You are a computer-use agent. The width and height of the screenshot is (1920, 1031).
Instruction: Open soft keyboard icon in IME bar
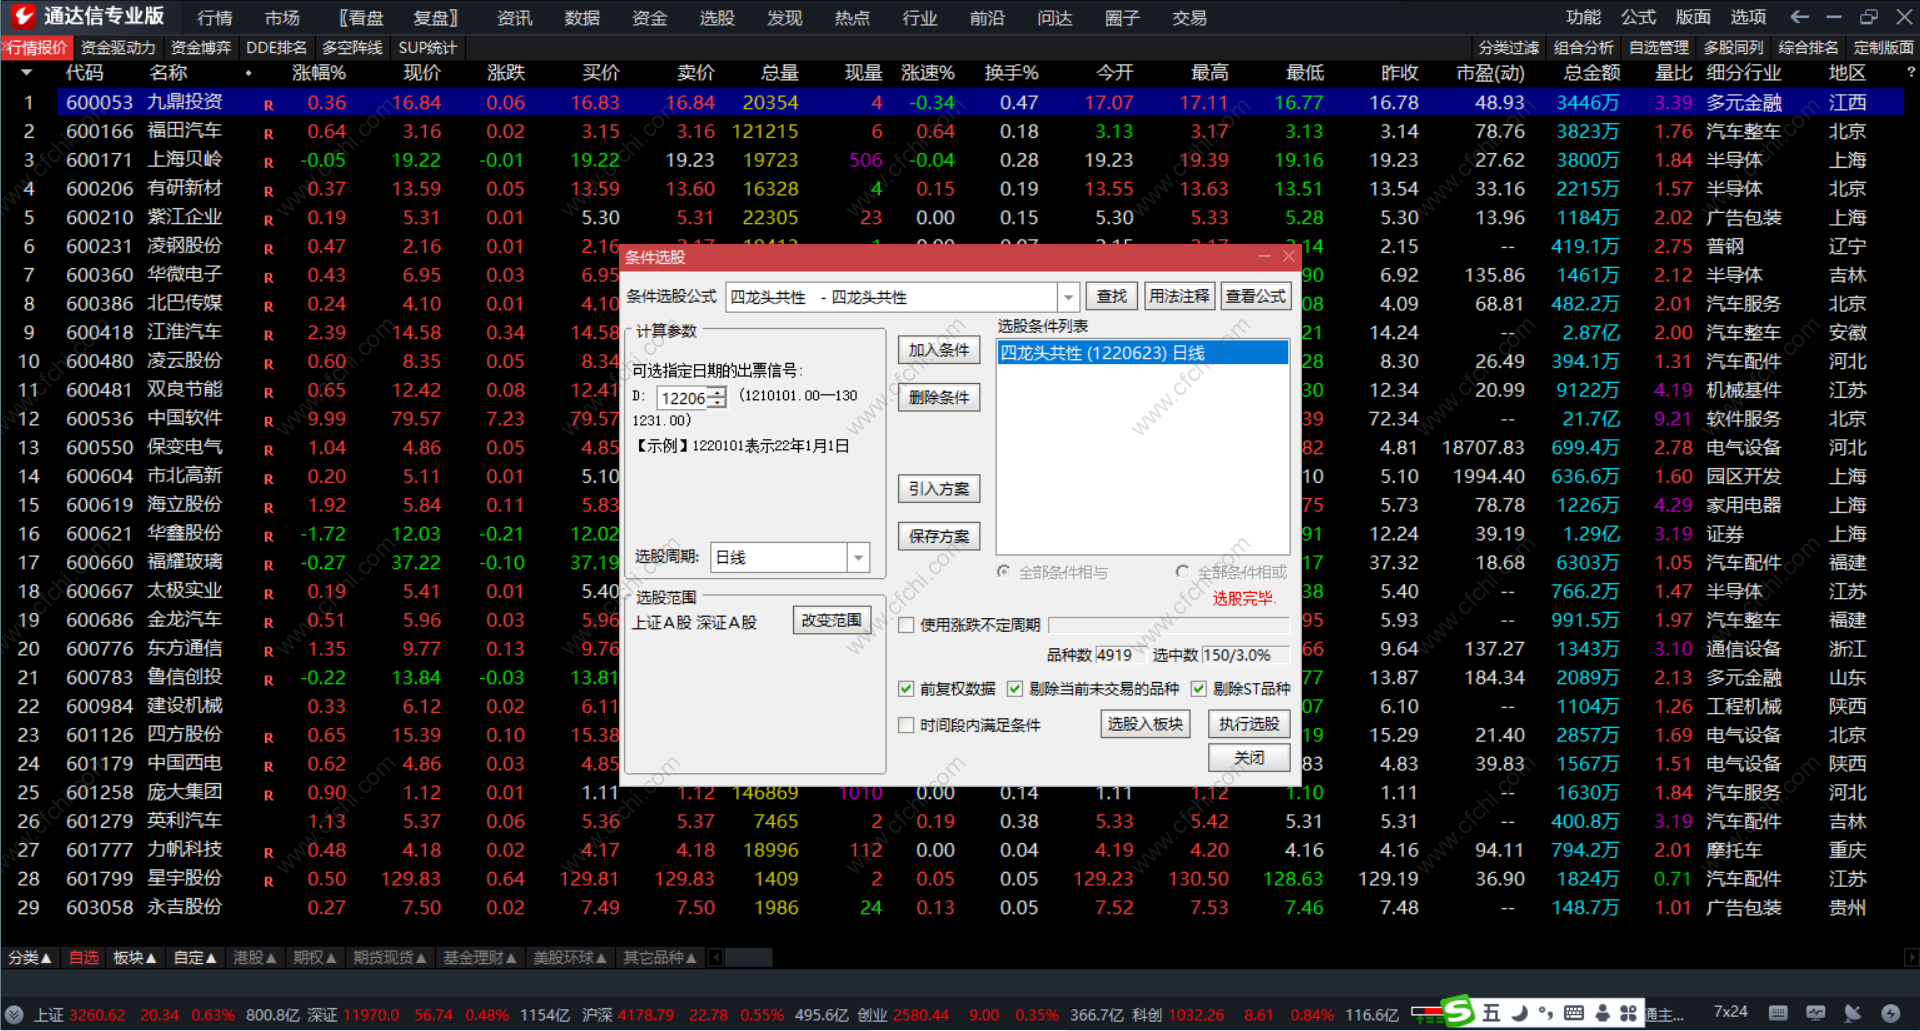[x=1573, y=1013]
